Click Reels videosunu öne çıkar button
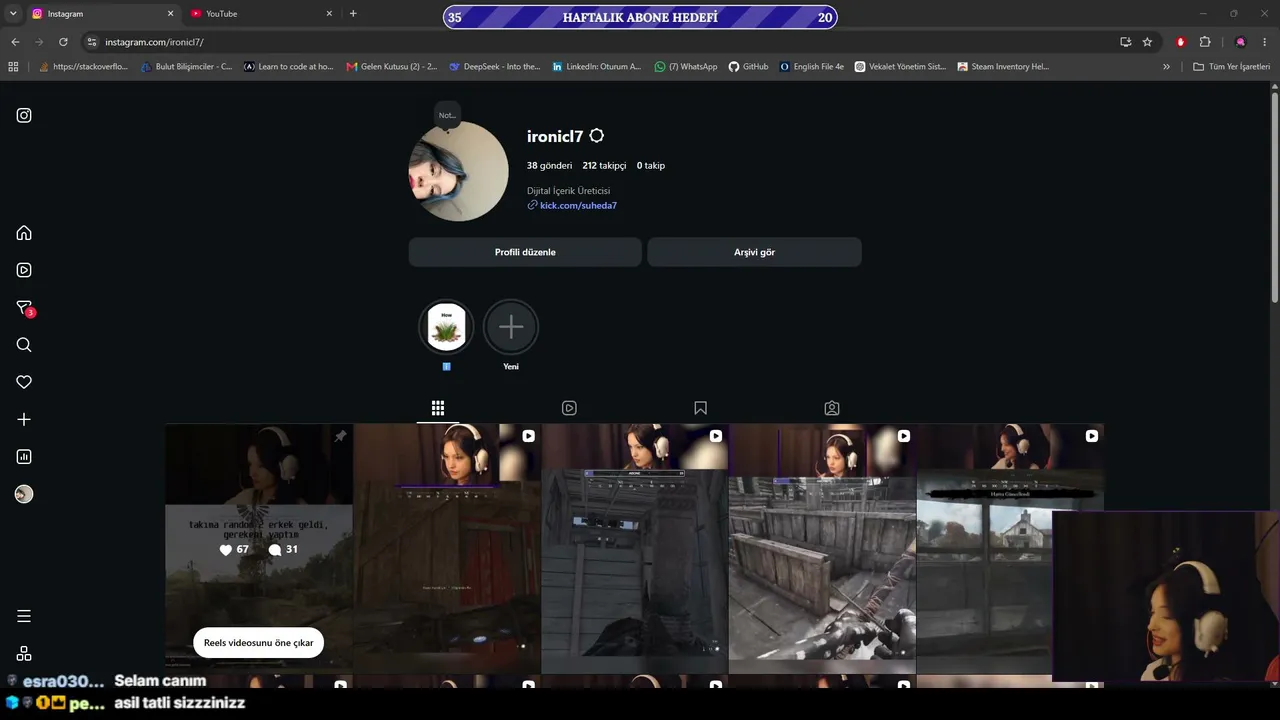The width and height of the screenshot is (1280, 720). click(258, 643)
